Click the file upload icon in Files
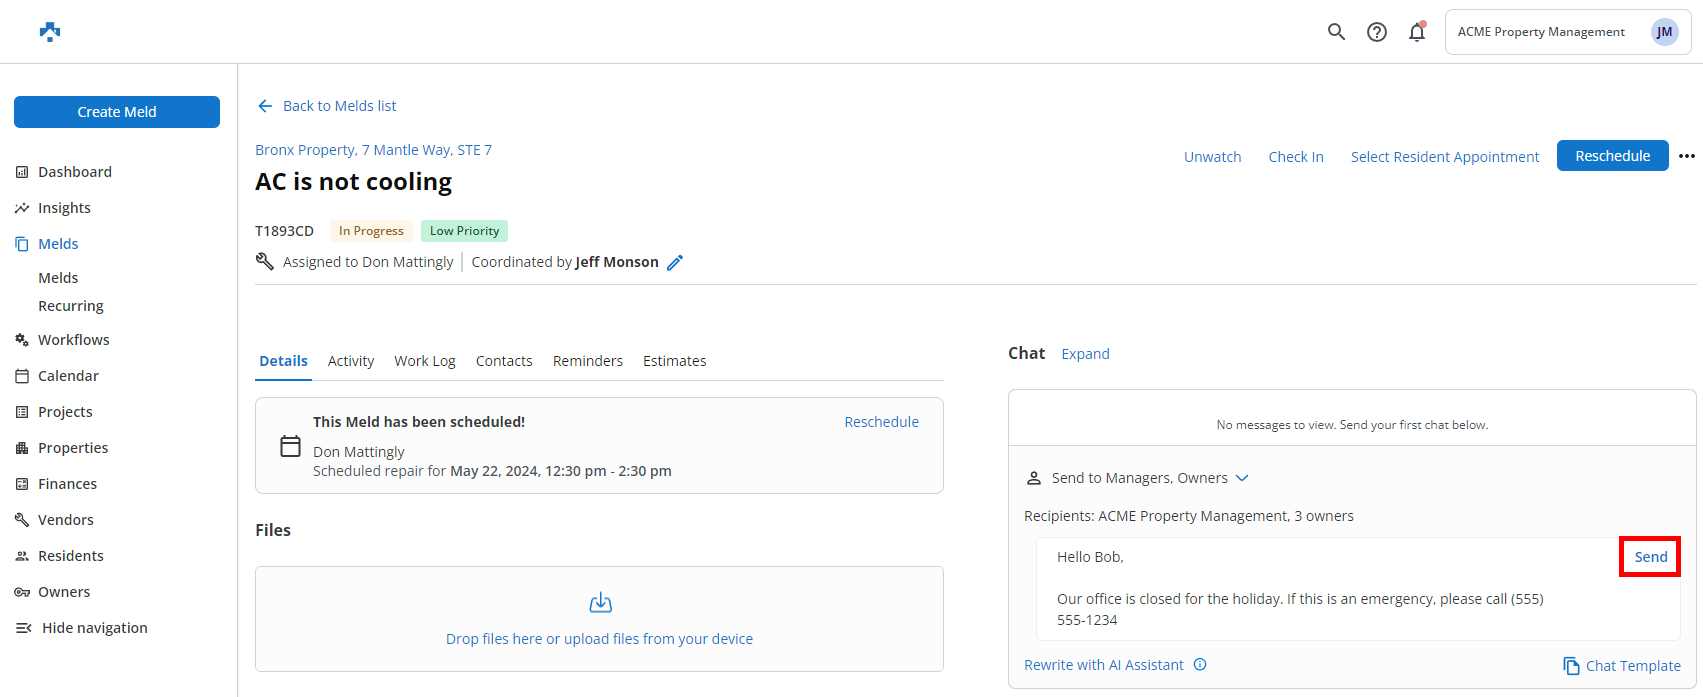Image resolution: width=1703 pixels, height=697 pixels. tap(600, 603)
